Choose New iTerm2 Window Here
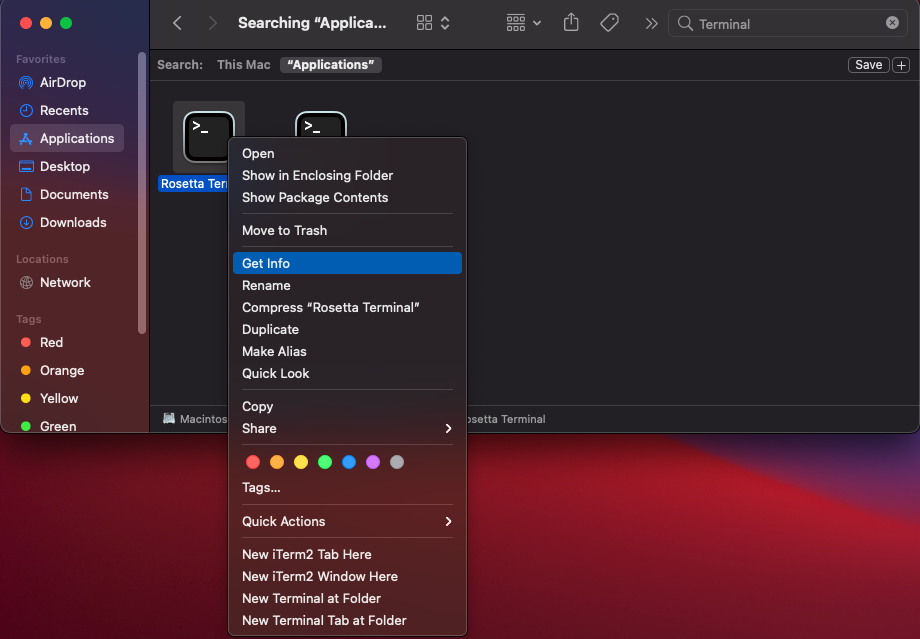This screenshot has width=920, height=639. point(347,576)
